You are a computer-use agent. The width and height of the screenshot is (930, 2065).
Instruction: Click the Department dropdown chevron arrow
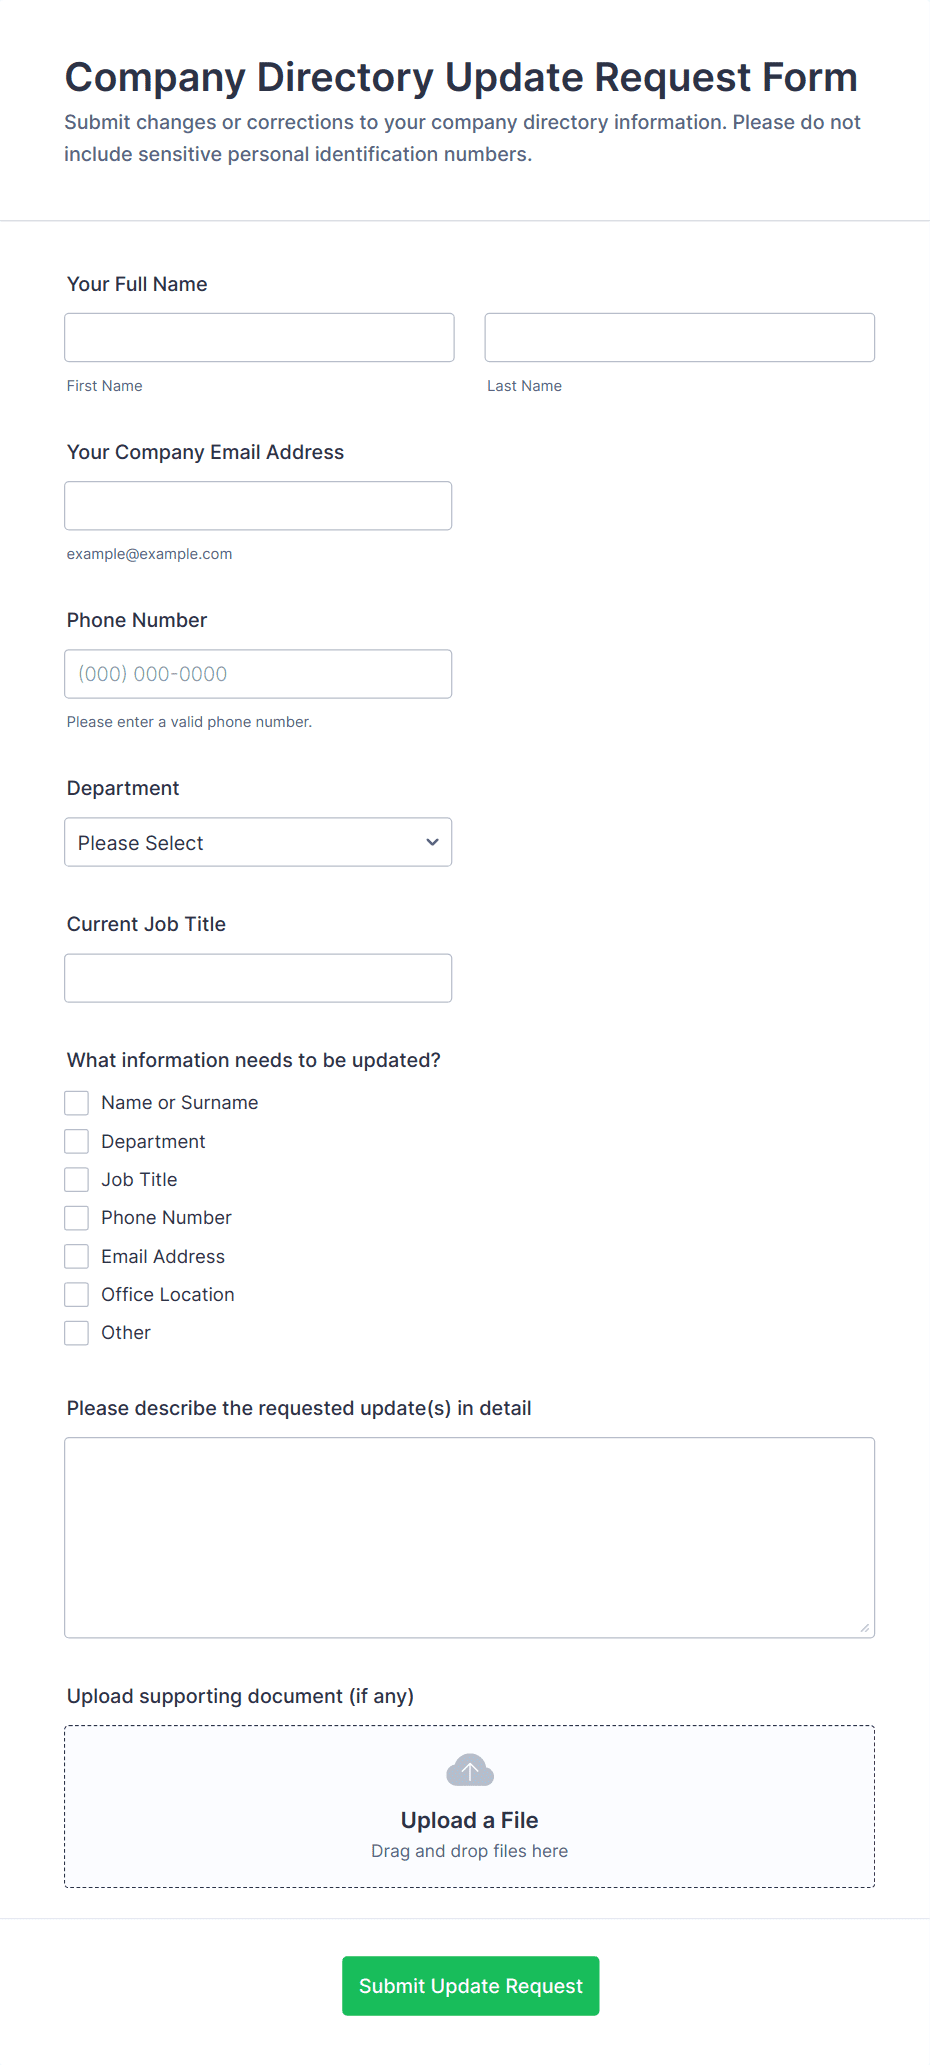click(x=432, y=842)
